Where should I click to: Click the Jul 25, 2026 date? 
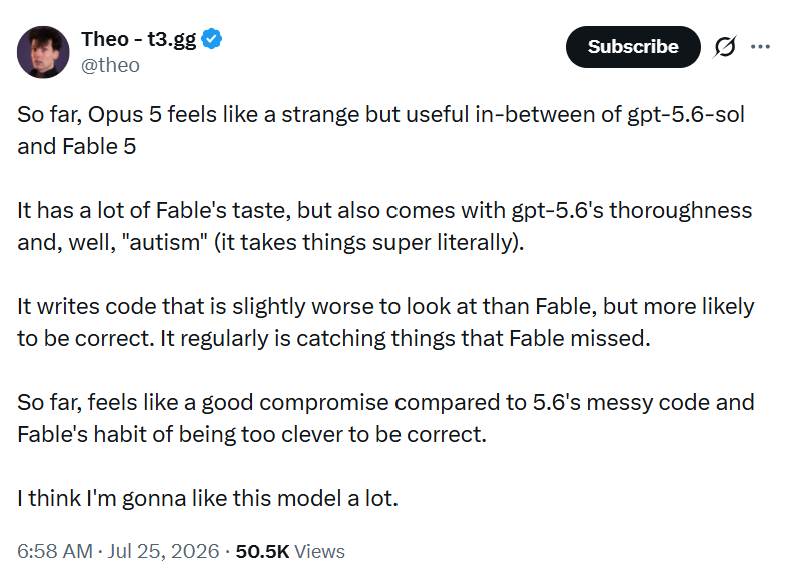pos(164,551)
